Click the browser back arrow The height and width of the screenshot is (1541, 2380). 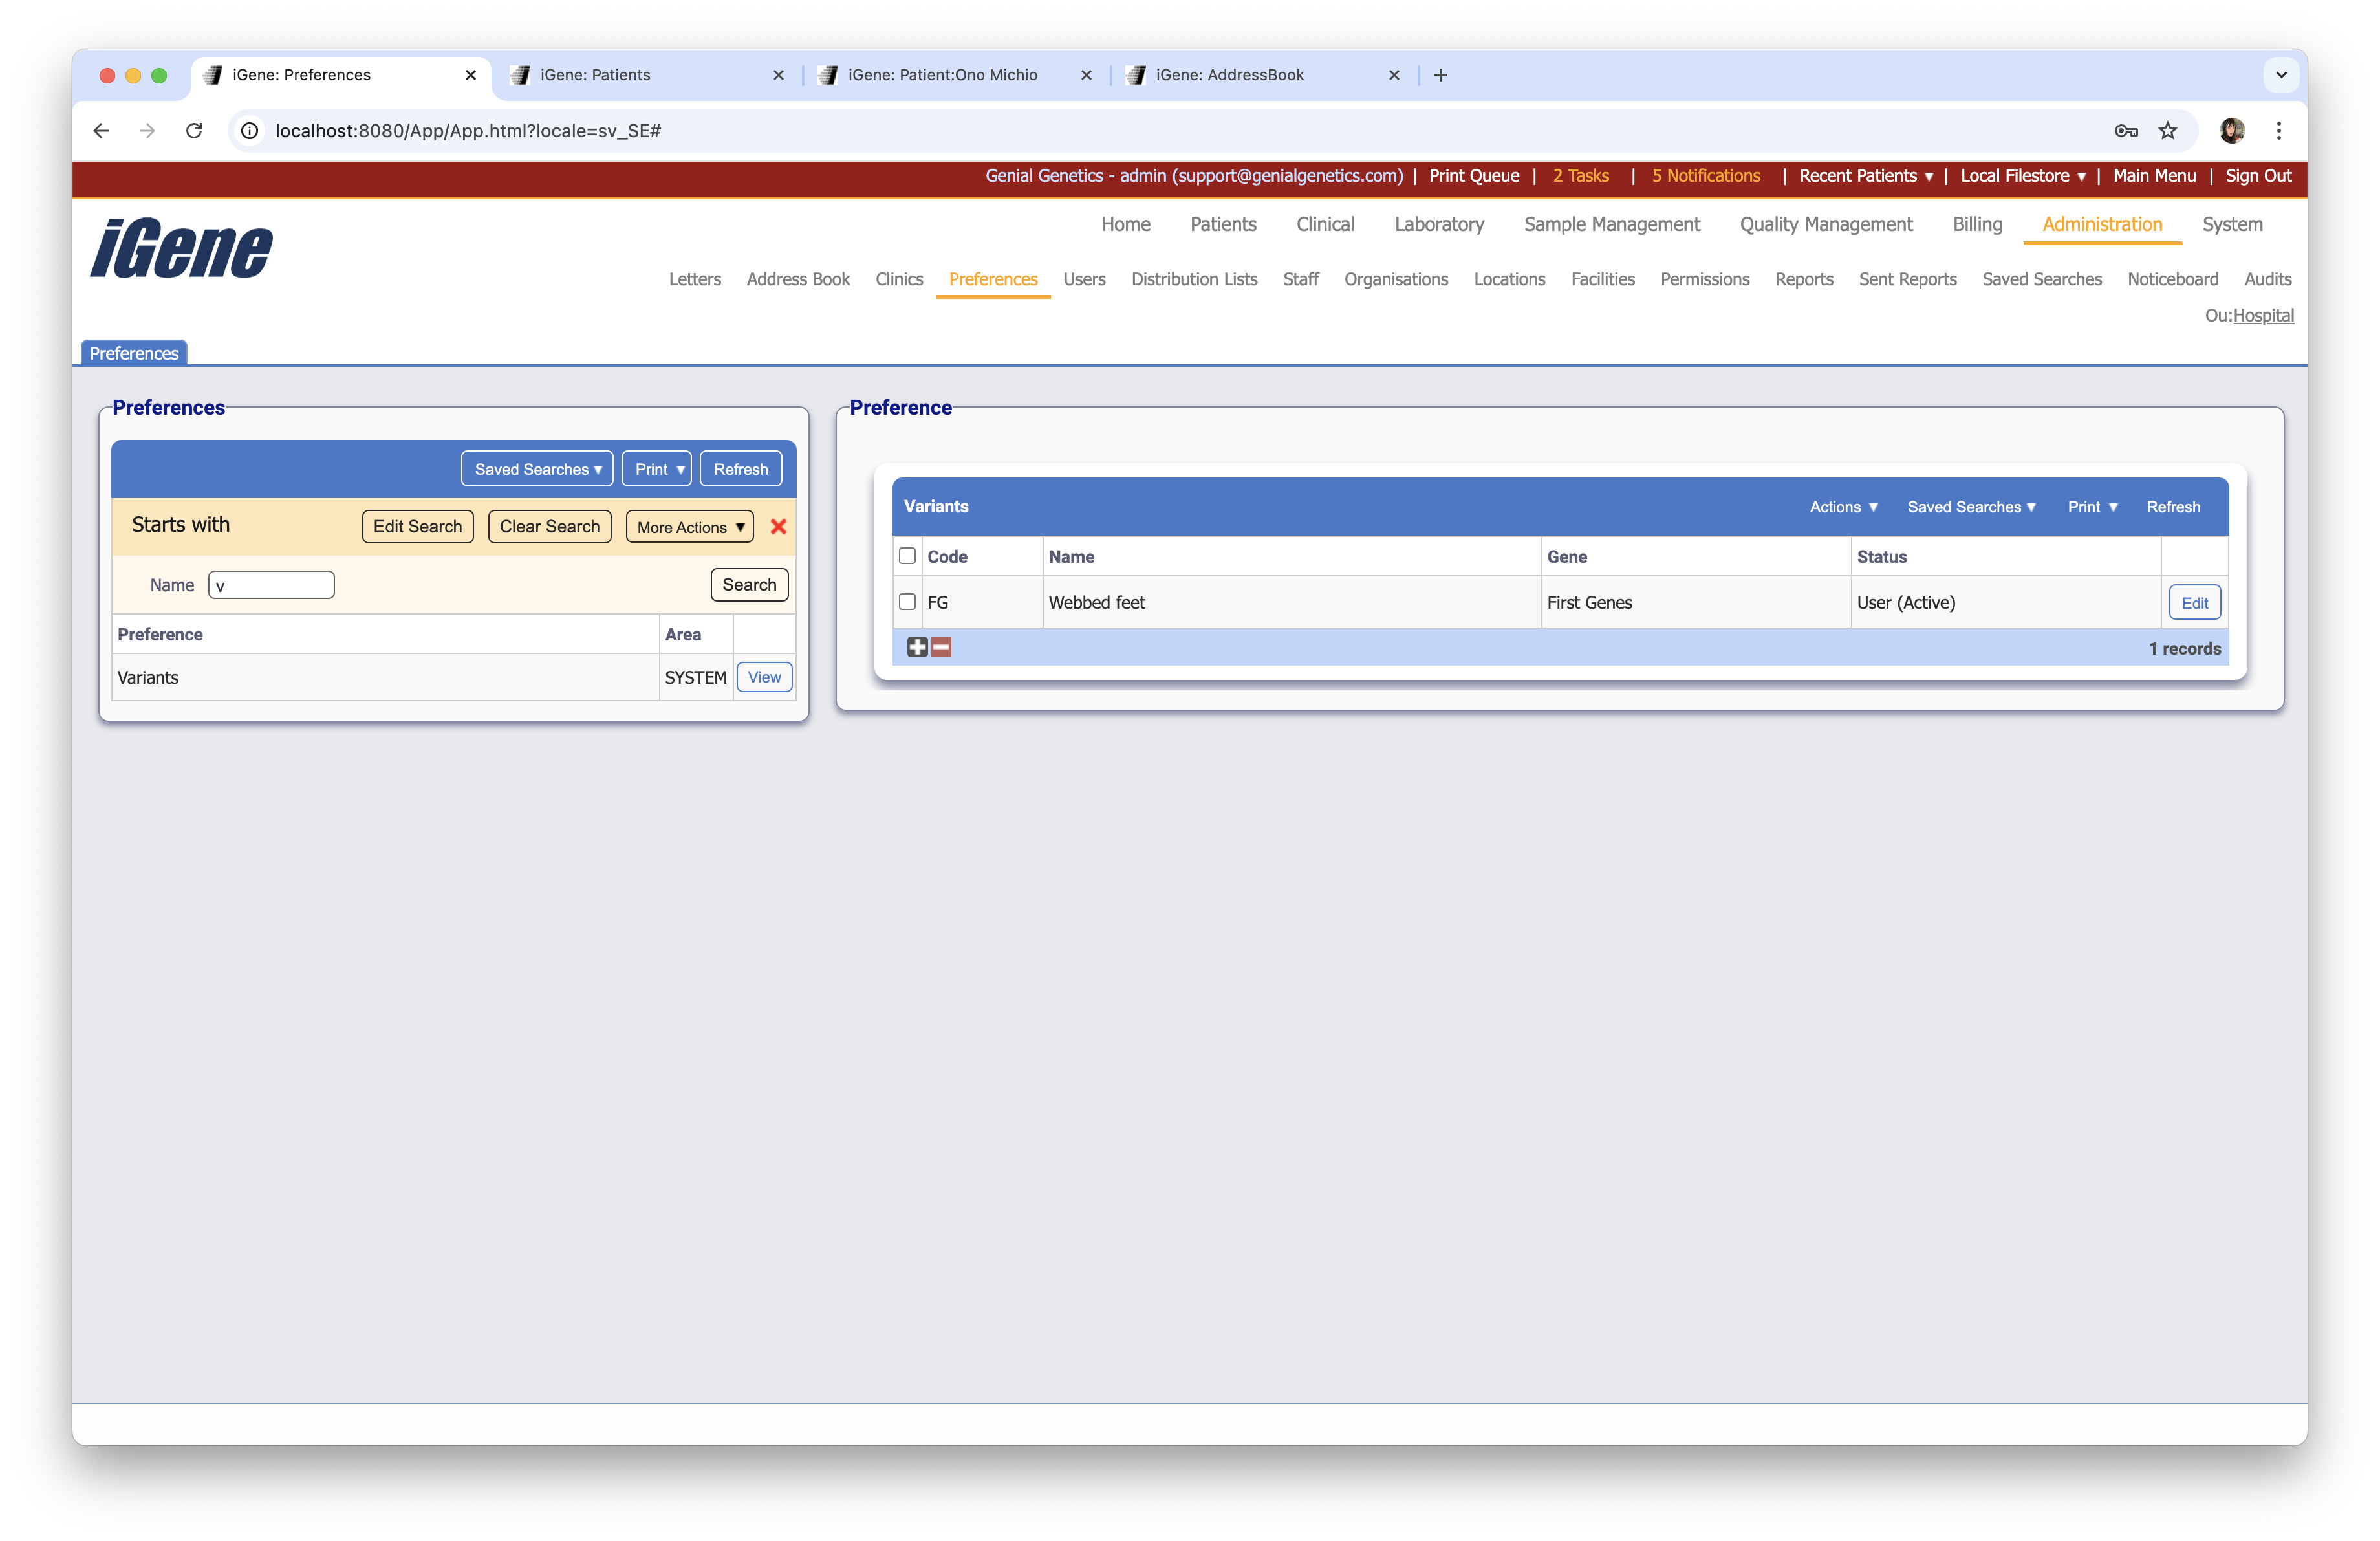click(101, 130)
